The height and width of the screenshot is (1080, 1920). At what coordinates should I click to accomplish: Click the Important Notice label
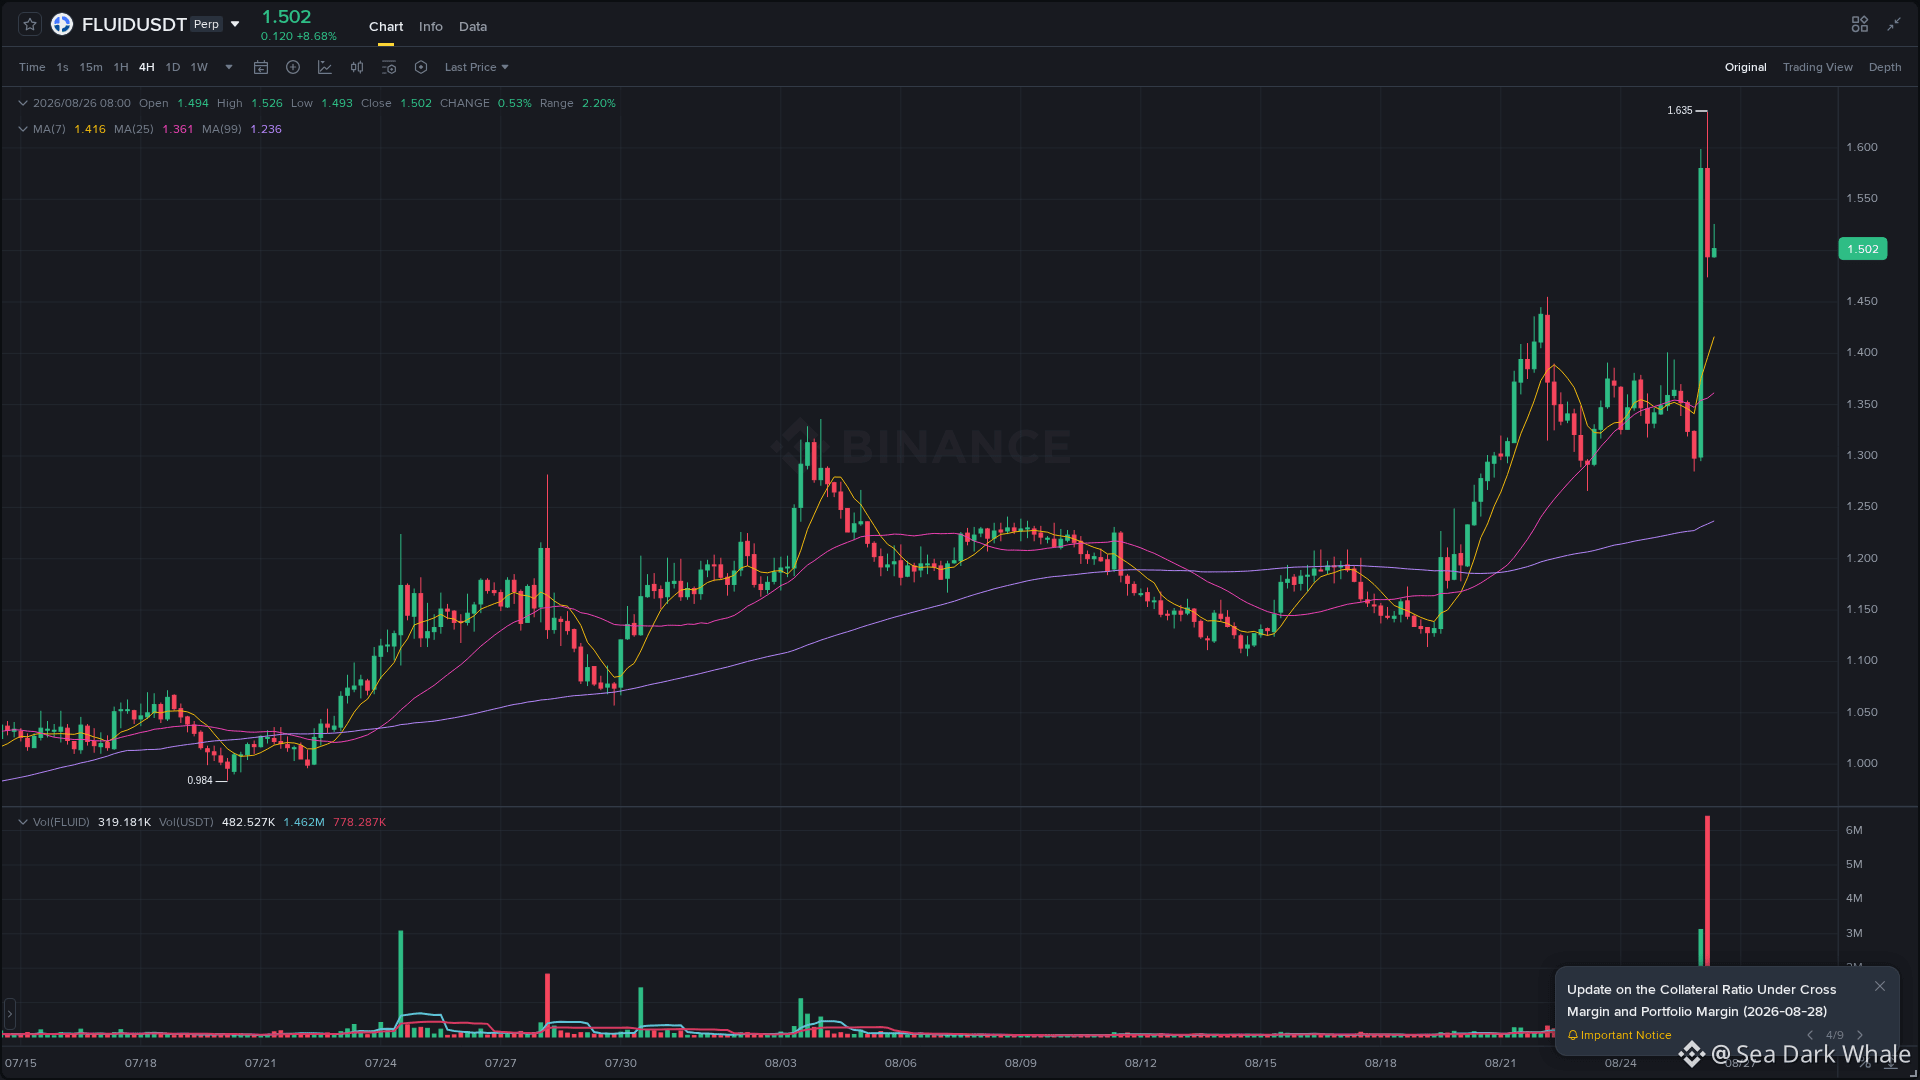1619,1035
